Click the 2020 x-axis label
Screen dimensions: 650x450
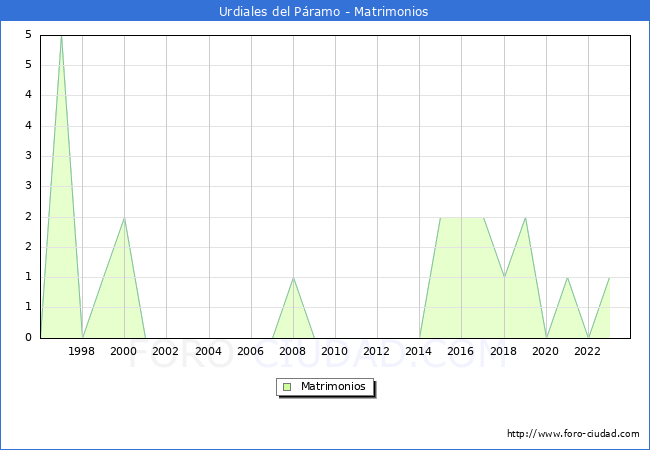click(546, 351)
